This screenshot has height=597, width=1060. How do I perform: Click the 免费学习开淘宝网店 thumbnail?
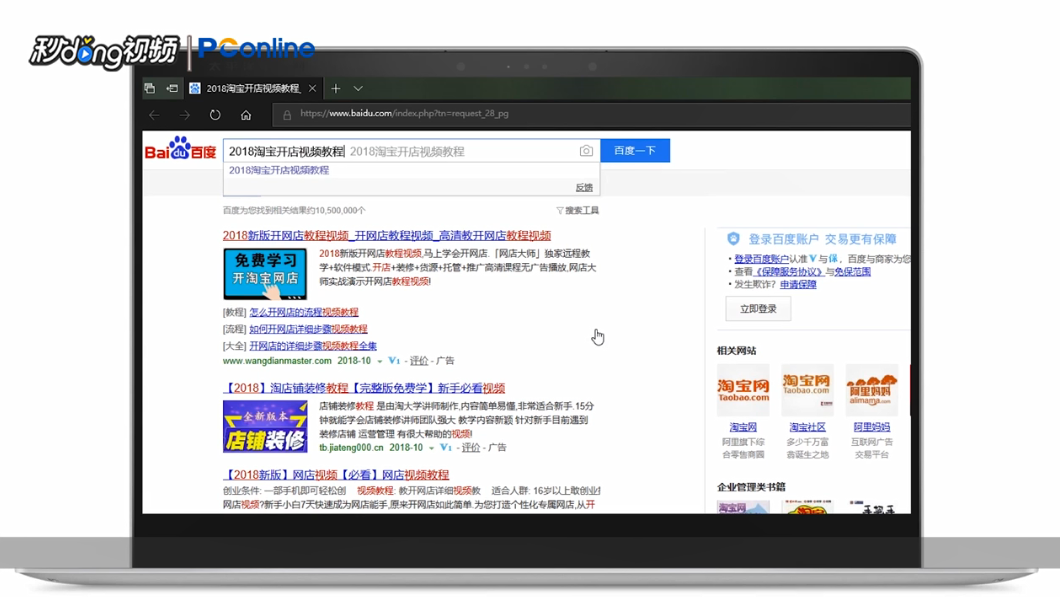point(265,274)
